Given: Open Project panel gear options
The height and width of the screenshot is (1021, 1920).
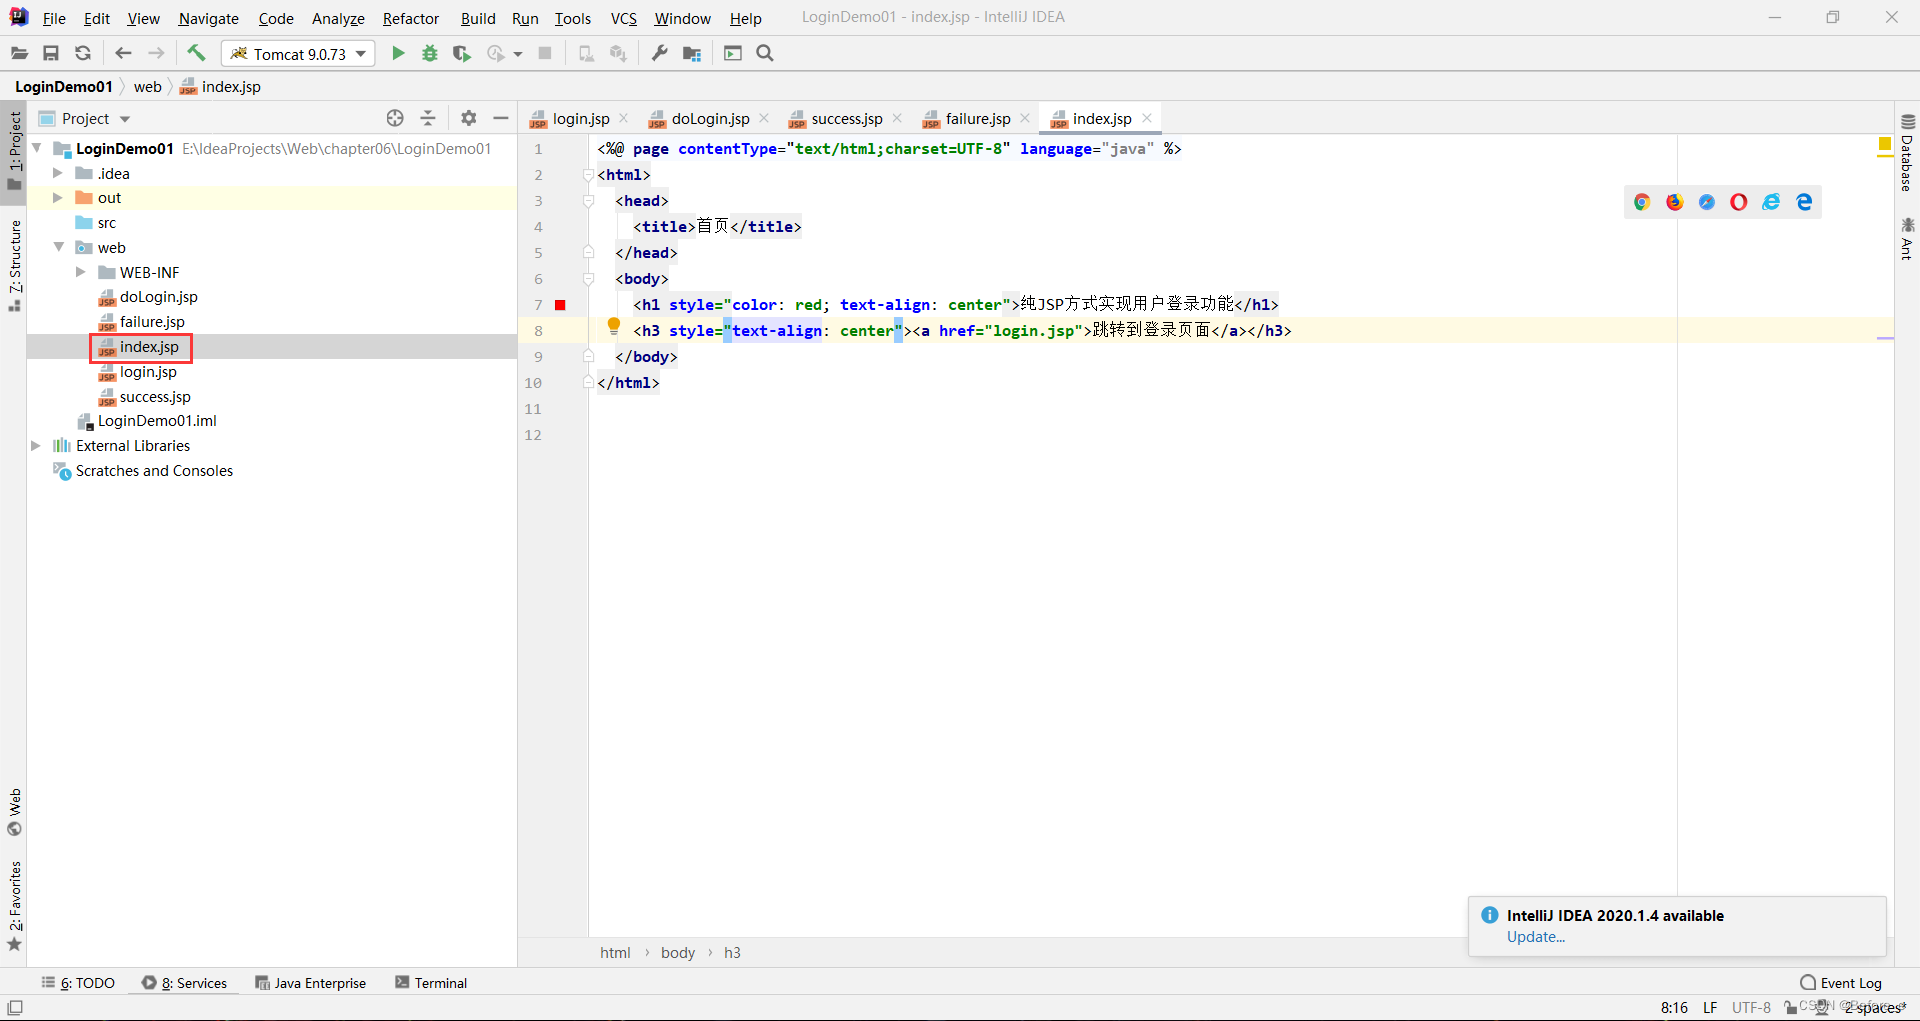Looking at the screenshot, I should pos(469,118).
